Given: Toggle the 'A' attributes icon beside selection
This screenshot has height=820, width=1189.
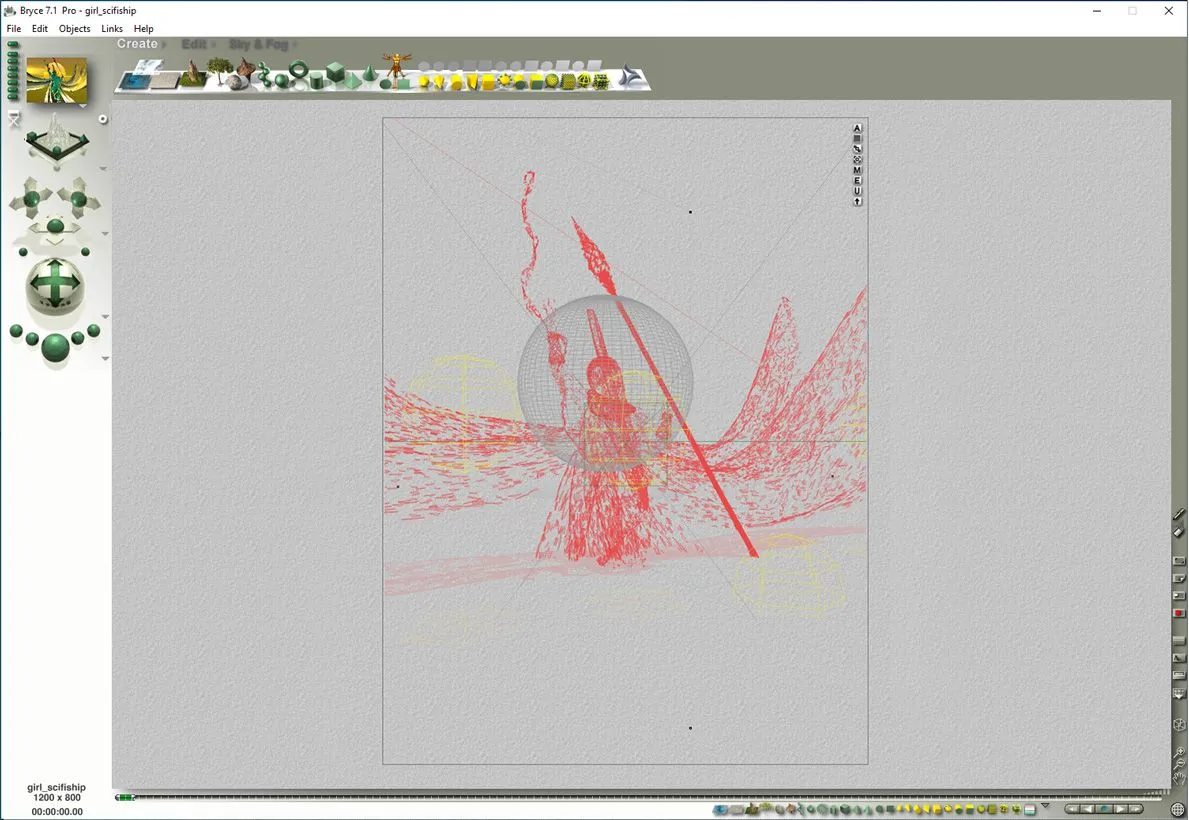Looking at the screenshot, I should [857, 128].
